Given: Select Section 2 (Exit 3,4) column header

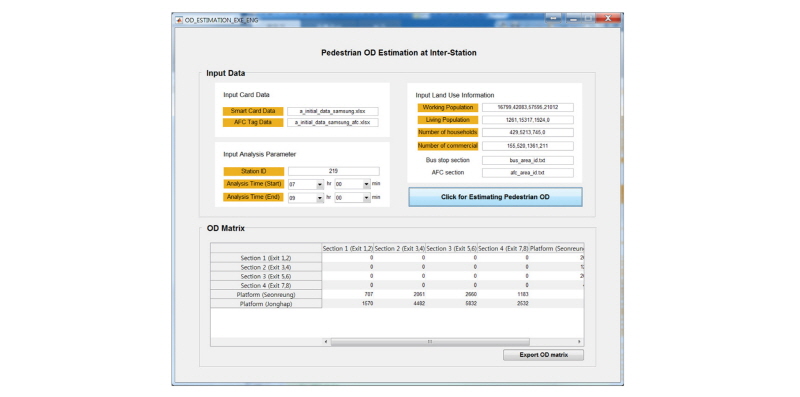Looking at the screenshot, I should 399,249.
